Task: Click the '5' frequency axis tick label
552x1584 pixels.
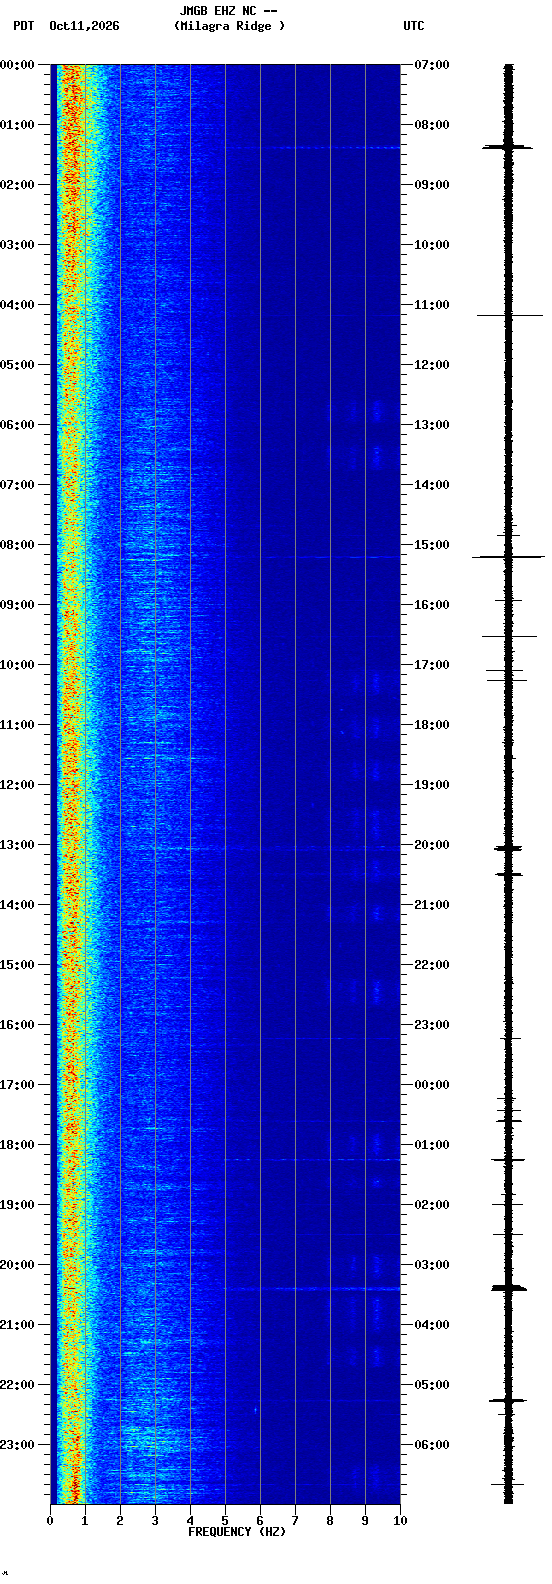Action: 225,1521
